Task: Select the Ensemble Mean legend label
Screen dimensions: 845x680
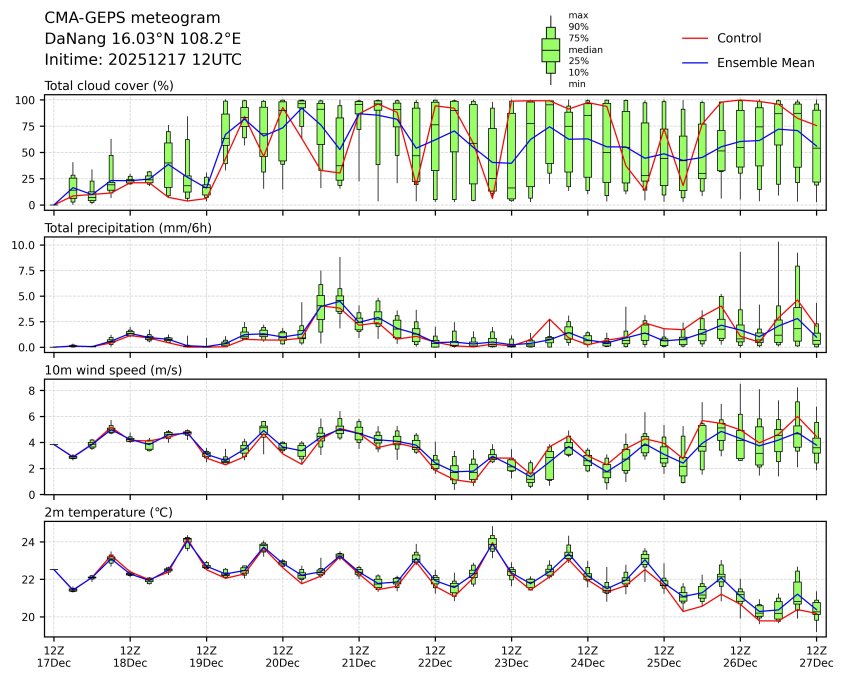Action: (x=765, y=62)
